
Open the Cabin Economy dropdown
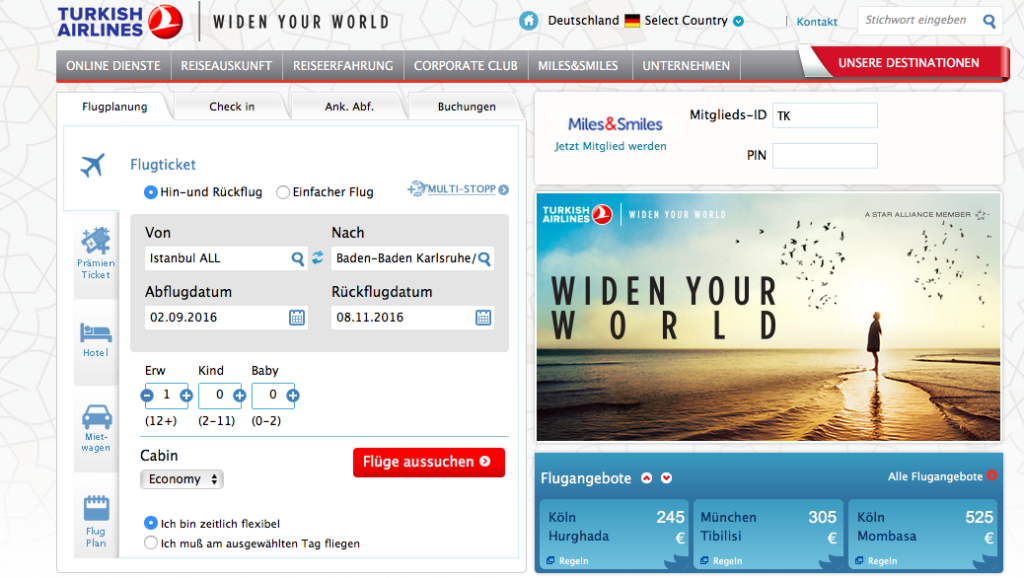coord(182,479)
